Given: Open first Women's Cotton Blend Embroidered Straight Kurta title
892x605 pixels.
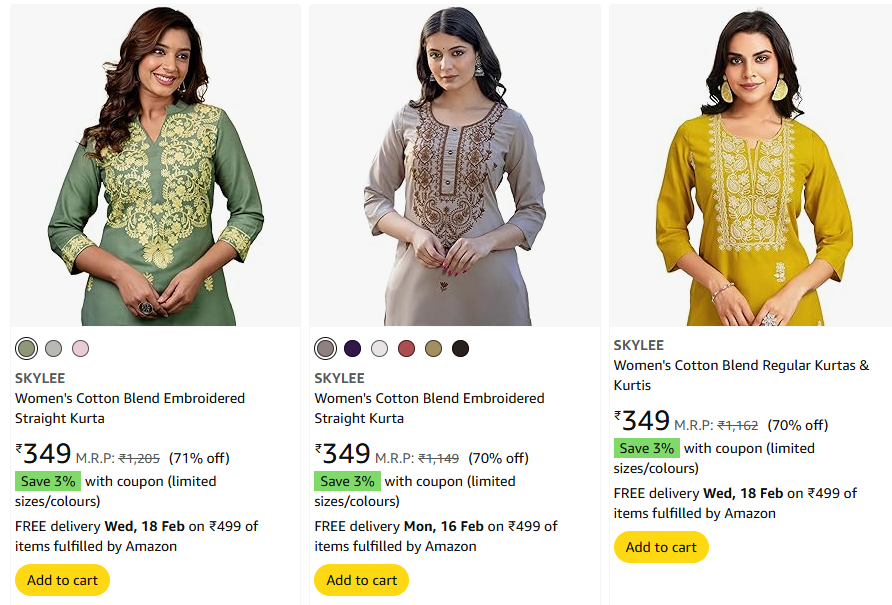Looking at the screenshot, I should 130,408.
